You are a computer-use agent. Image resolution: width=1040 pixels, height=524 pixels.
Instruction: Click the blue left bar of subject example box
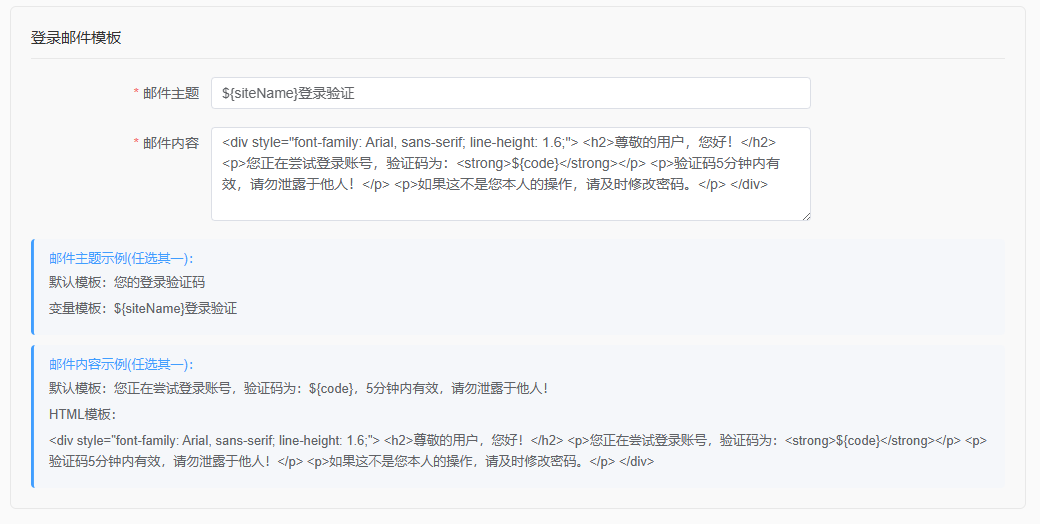tap(32, 287)
